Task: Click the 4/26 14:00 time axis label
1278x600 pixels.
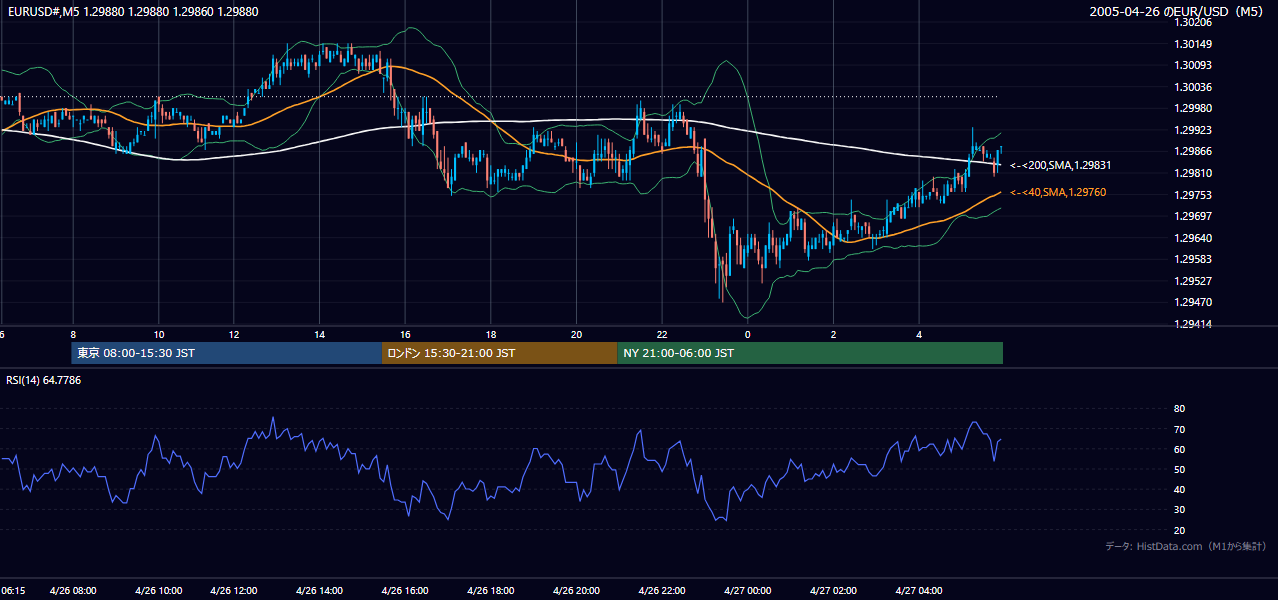Action: [x=320, y=591]
